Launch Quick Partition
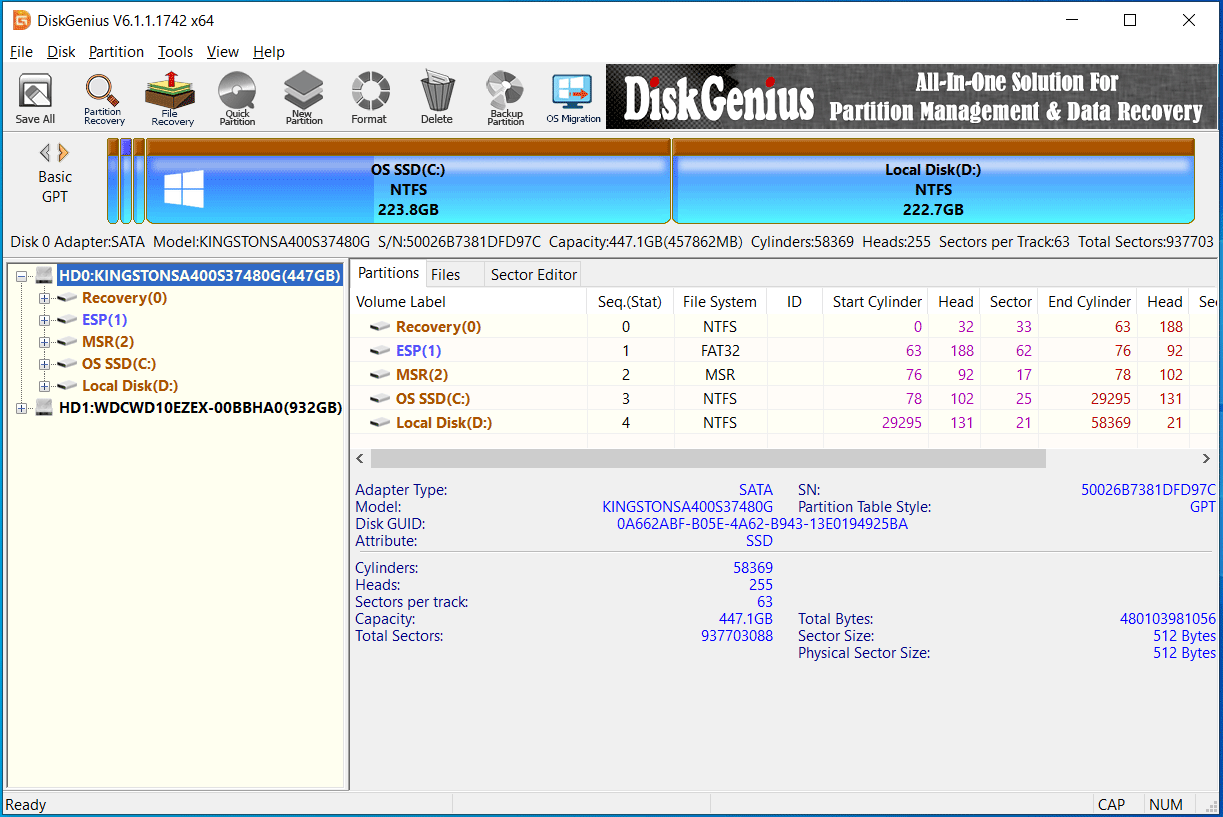The height and width of the screenshot is (817, 1223). coord(237,97)
